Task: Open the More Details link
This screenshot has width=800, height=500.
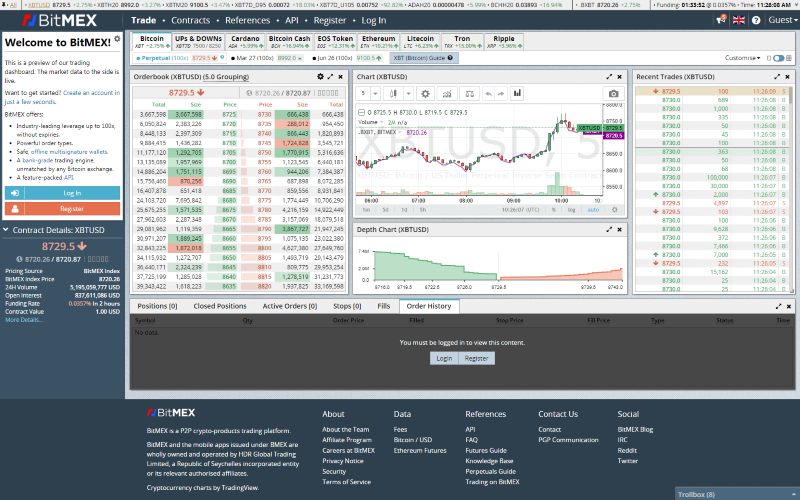Action: tap(23, 320)
